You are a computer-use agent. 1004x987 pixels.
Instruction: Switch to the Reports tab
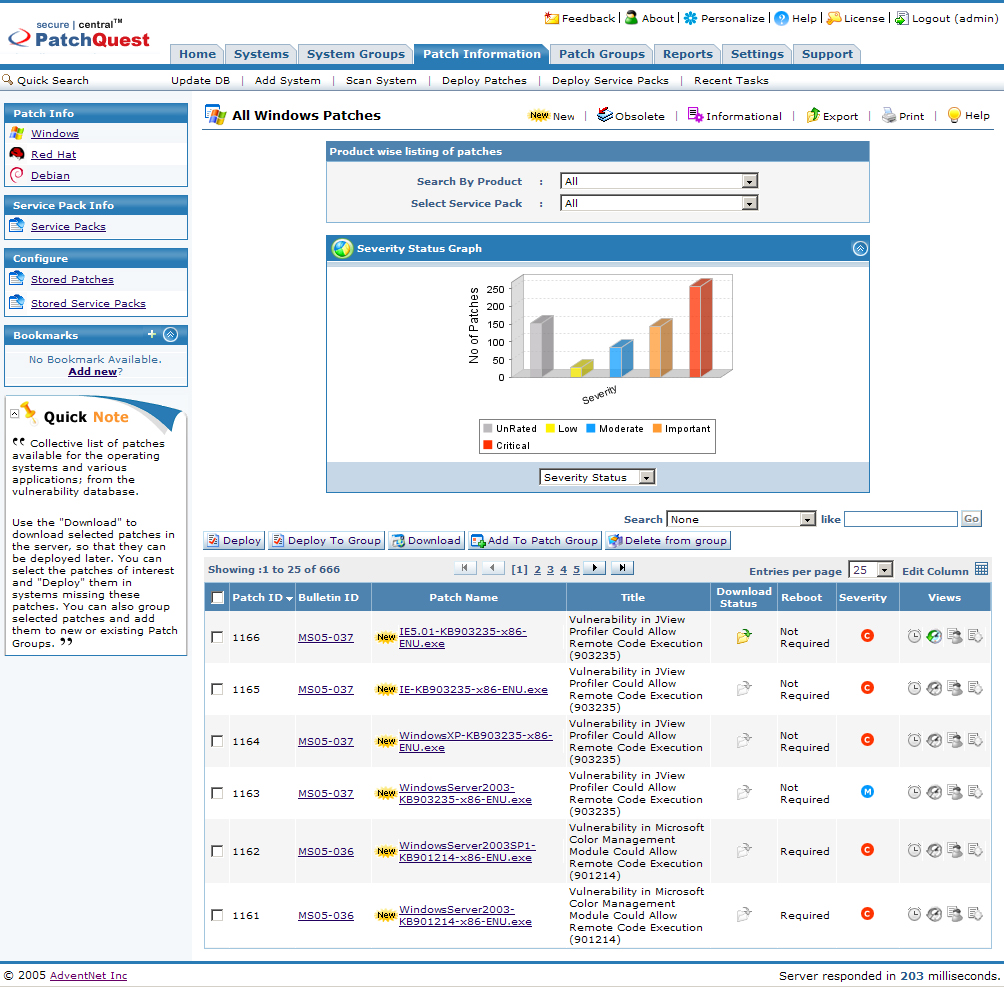click(688, 54)
